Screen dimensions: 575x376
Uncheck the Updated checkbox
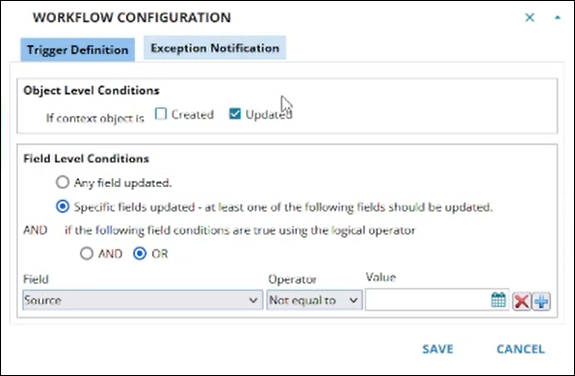(x=235, y=114)
